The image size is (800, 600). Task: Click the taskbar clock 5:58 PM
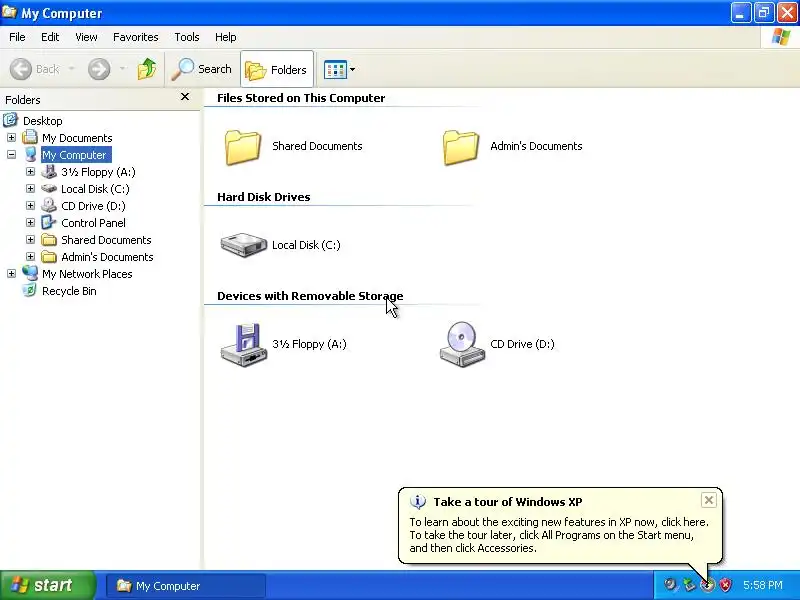(x=763, y=585)
